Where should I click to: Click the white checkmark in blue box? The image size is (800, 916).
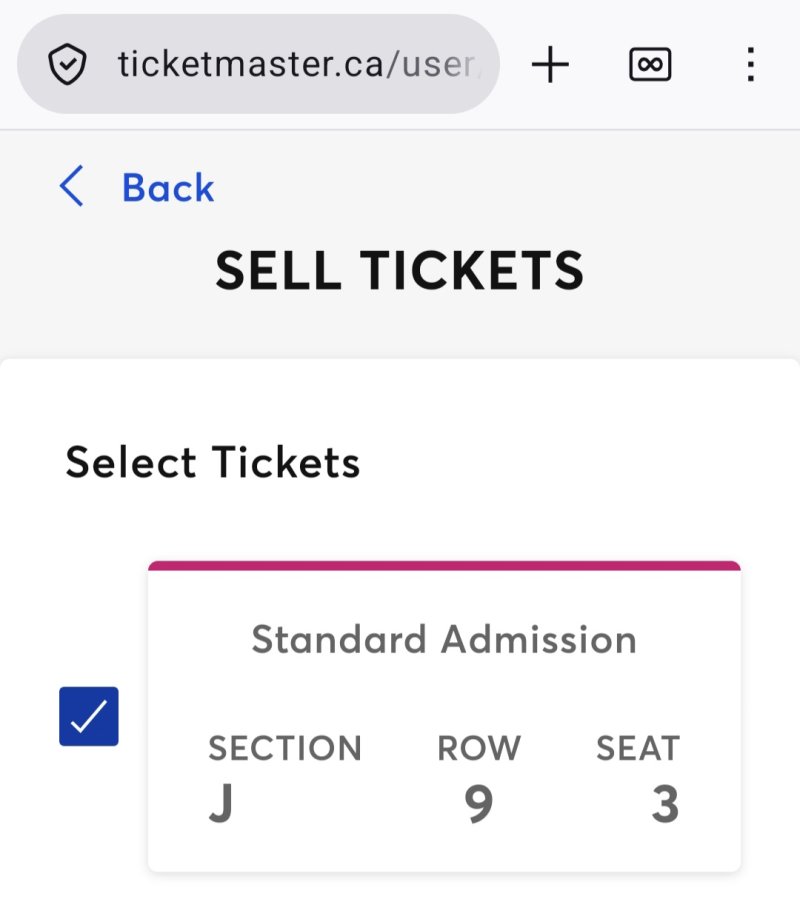89,716
